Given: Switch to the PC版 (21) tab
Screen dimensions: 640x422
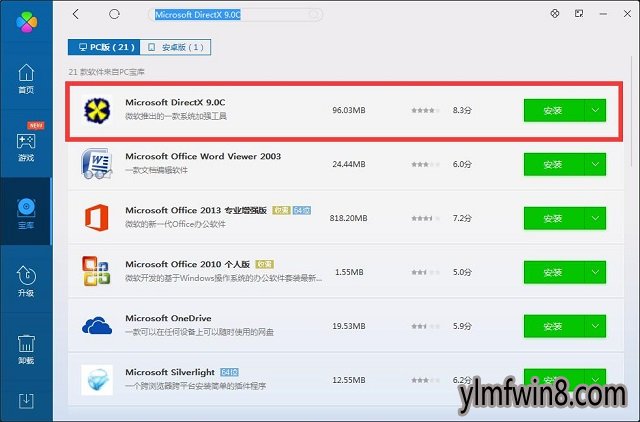Looking at the screenshot, I should point(104,47).
